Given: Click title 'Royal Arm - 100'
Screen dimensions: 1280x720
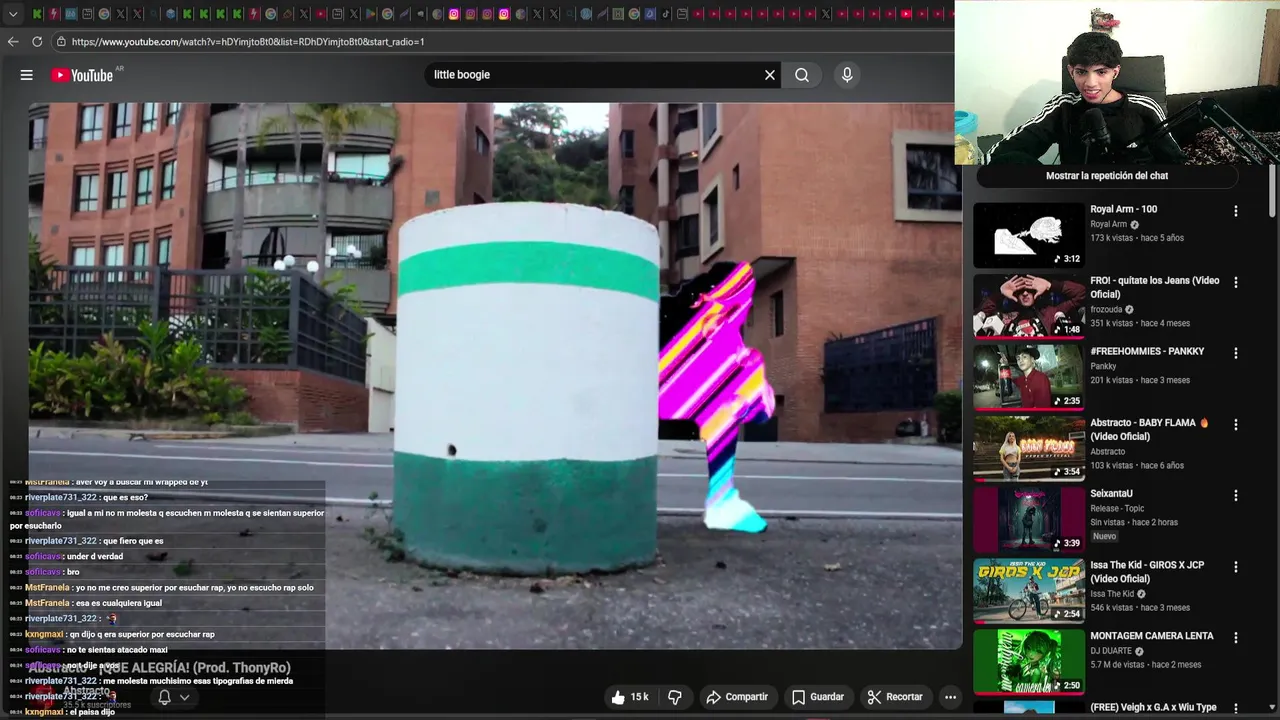Looking at the screenshot, I should click(x=1123, y=209).
